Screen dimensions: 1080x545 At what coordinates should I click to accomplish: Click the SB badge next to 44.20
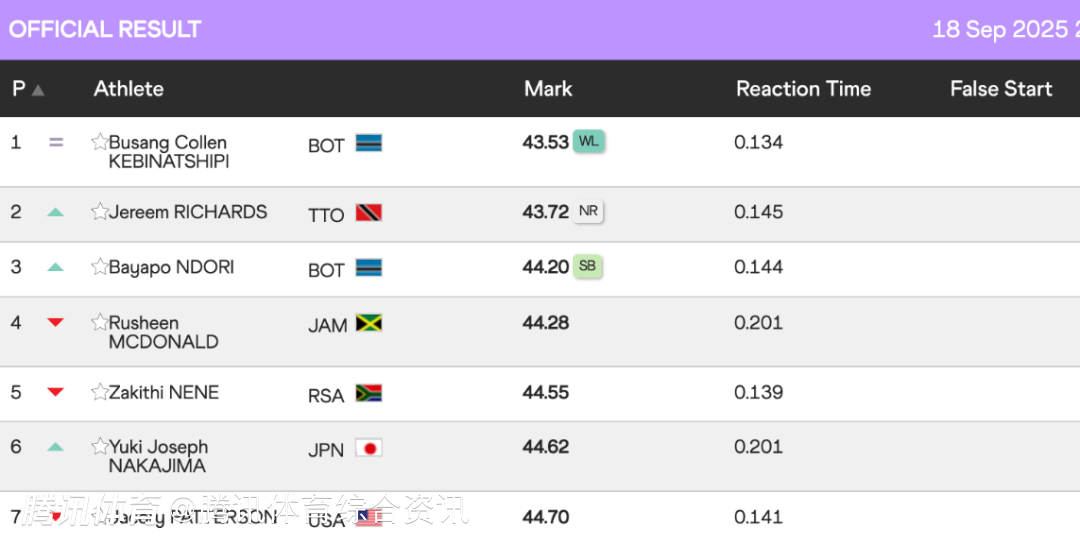[x=588, y=266]
